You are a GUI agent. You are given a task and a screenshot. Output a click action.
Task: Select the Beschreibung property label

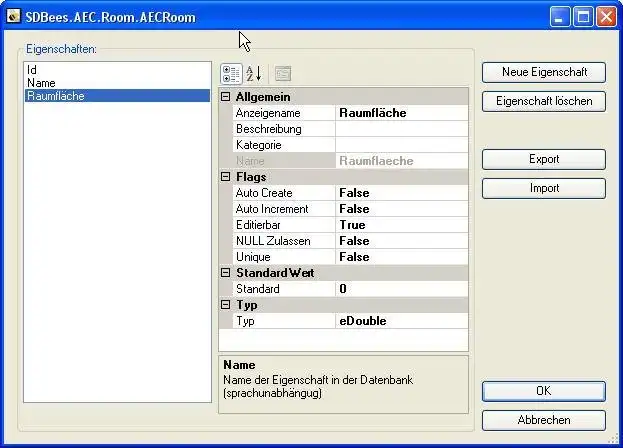[x=284, y=129]
